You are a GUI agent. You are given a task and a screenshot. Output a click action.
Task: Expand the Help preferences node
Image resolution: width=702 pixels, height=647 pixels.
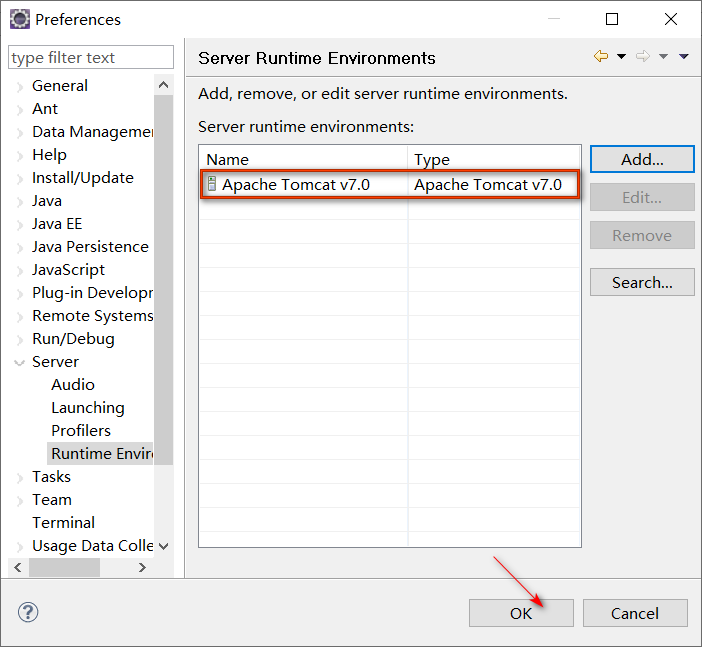(19, 155)
